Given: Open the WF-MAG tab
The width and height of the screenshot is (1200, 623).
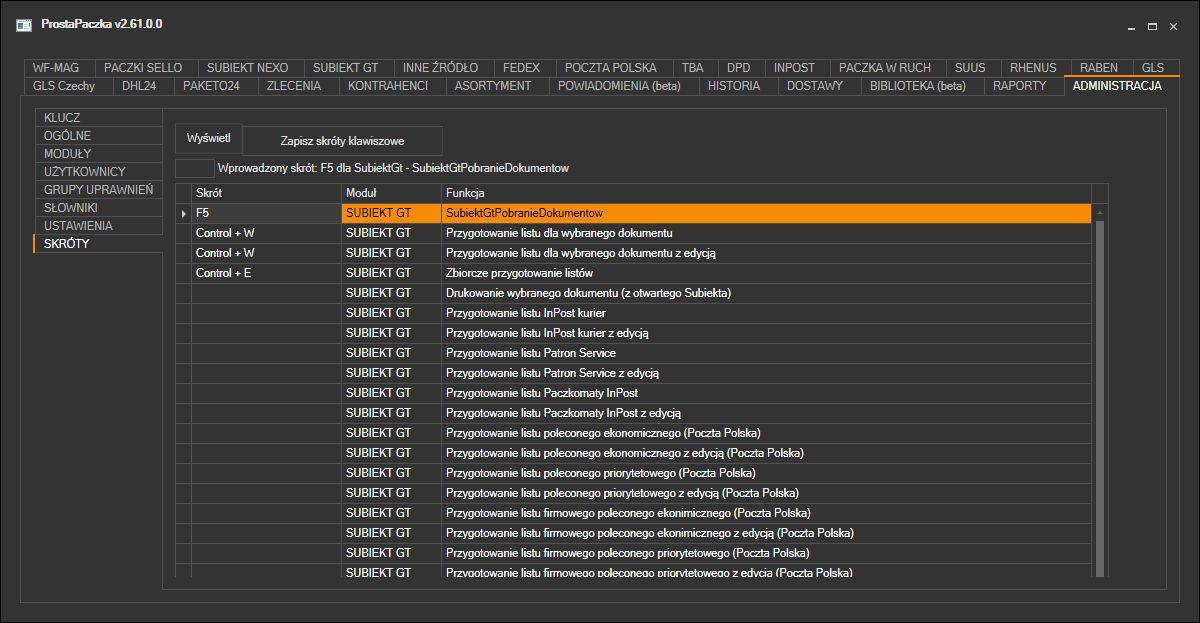Looking at the screenshot, I should pyautogui.click(x=56, y=68).
